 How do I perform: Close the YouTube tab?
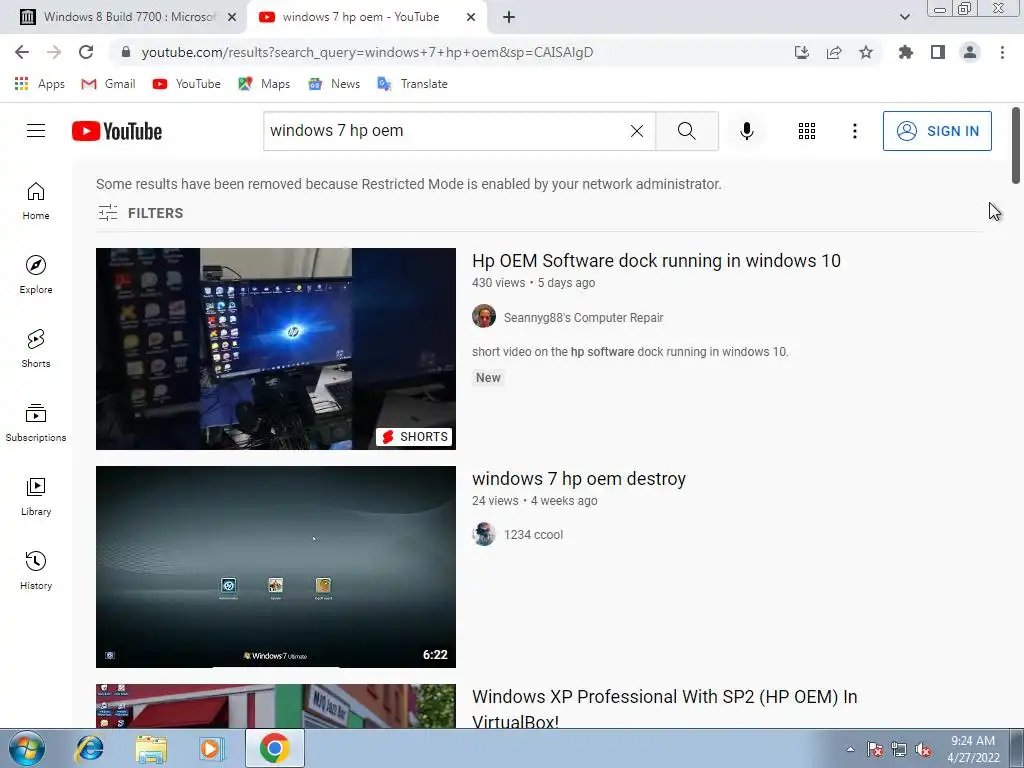point(471,17)
